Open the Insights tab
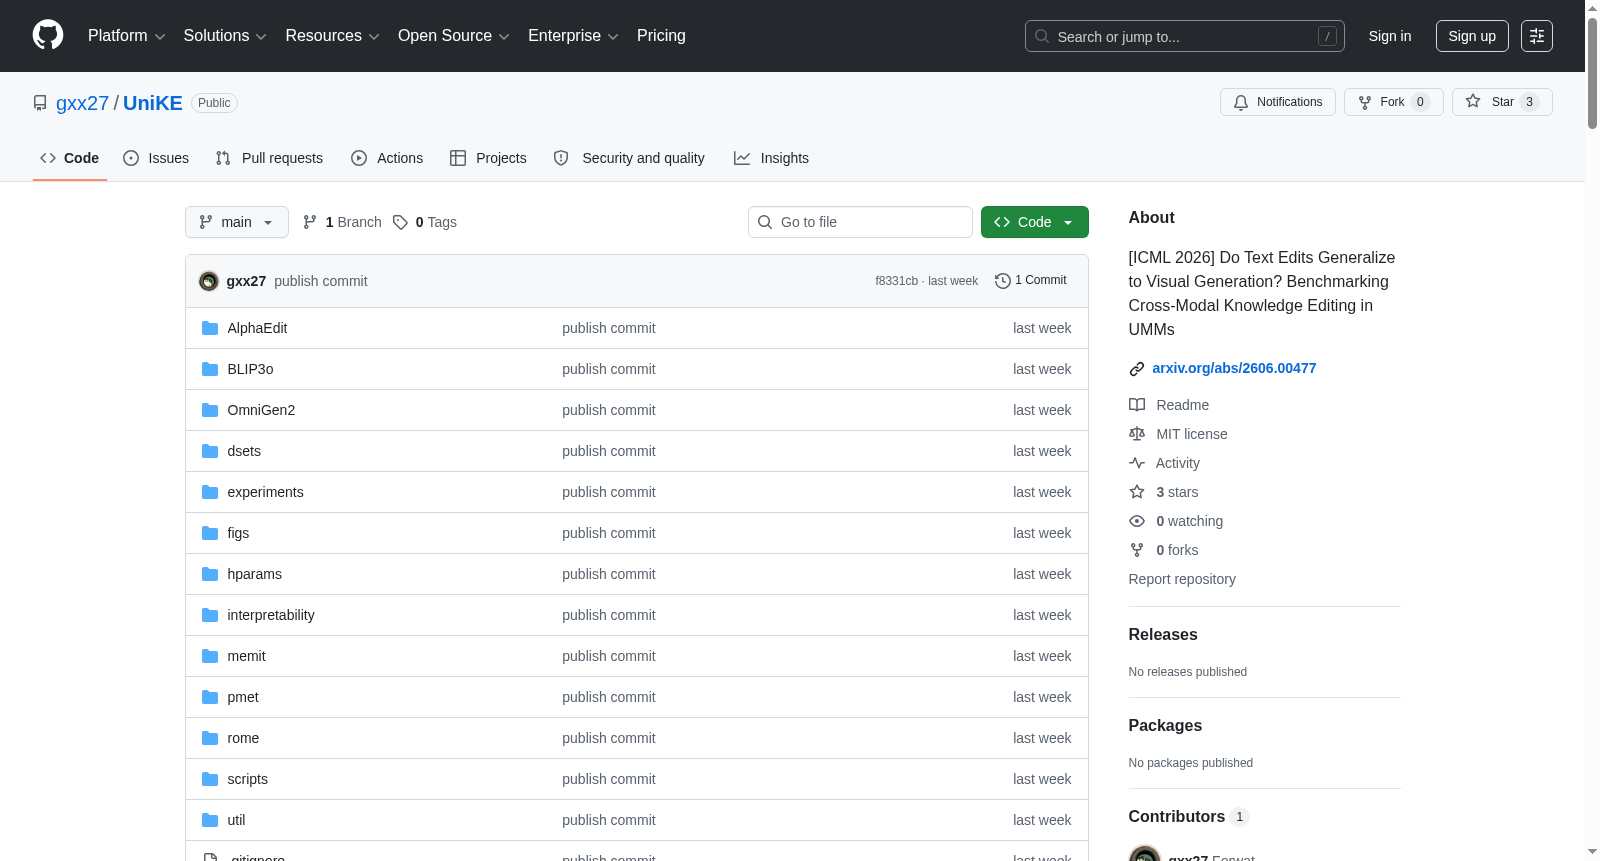The width and height of the screenshot is (1600, 861). [x=771, y=158]
